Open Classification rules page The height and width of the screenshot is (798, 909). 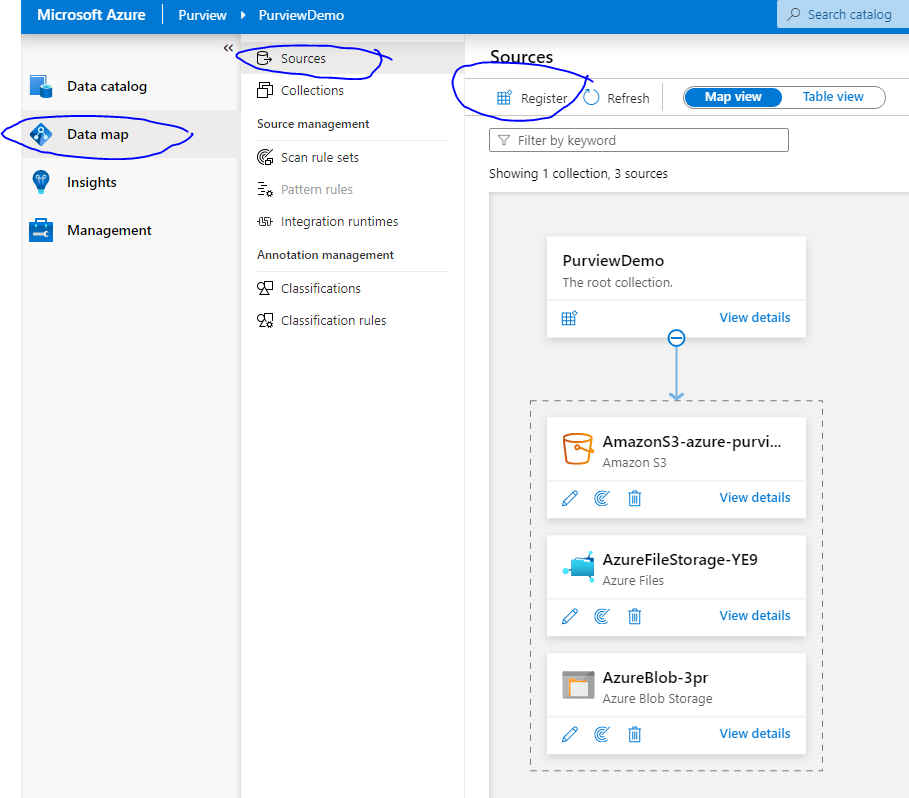pyautogui.click(x=352, y=320)
